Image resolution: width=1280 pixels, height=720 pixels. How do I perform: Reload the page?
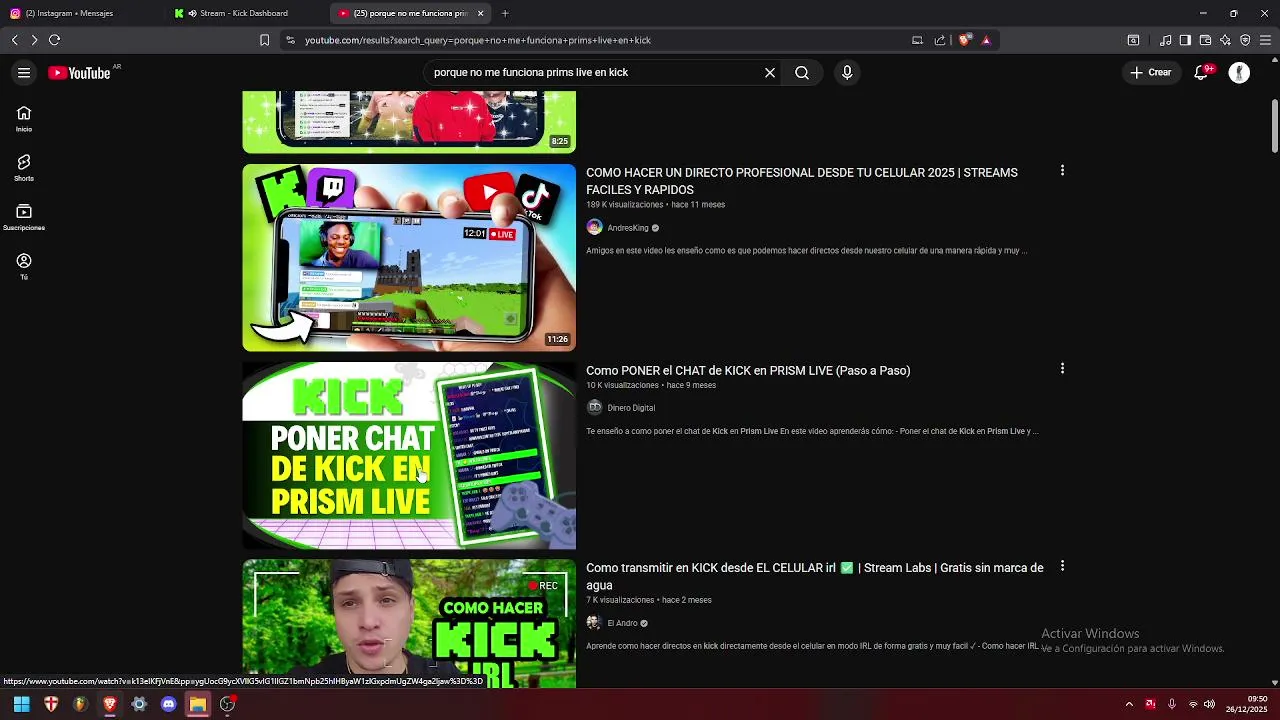[54, 40]
